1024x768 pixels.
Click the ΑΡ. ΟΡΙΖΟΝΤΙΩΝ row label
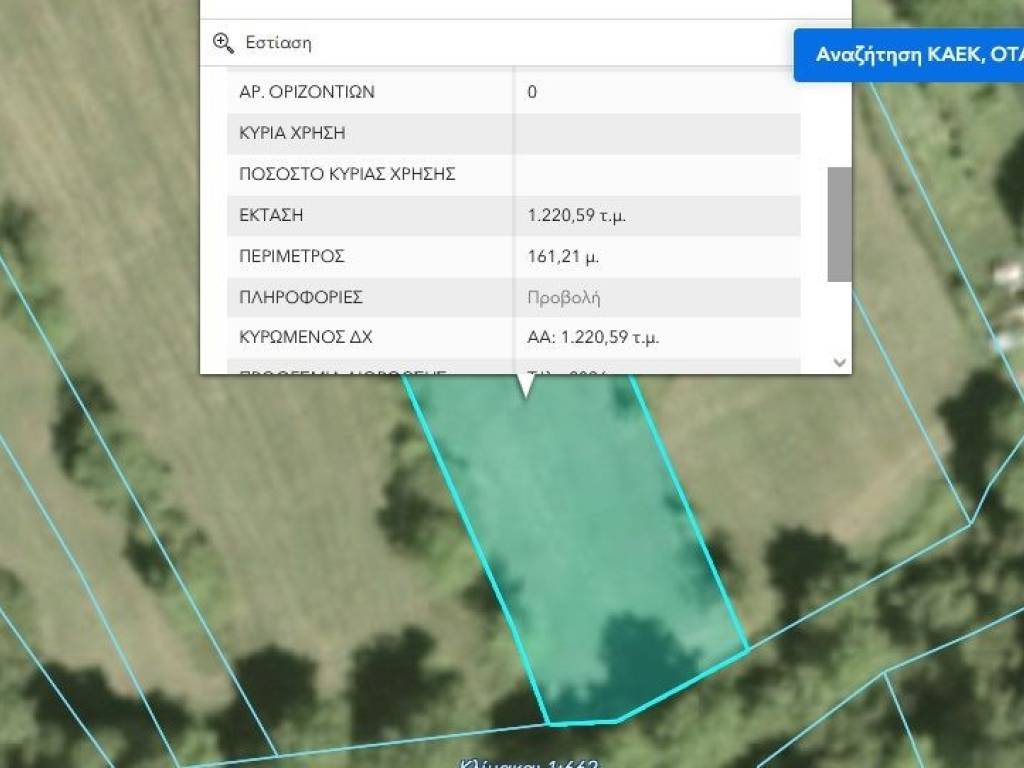tap(307, 92)
